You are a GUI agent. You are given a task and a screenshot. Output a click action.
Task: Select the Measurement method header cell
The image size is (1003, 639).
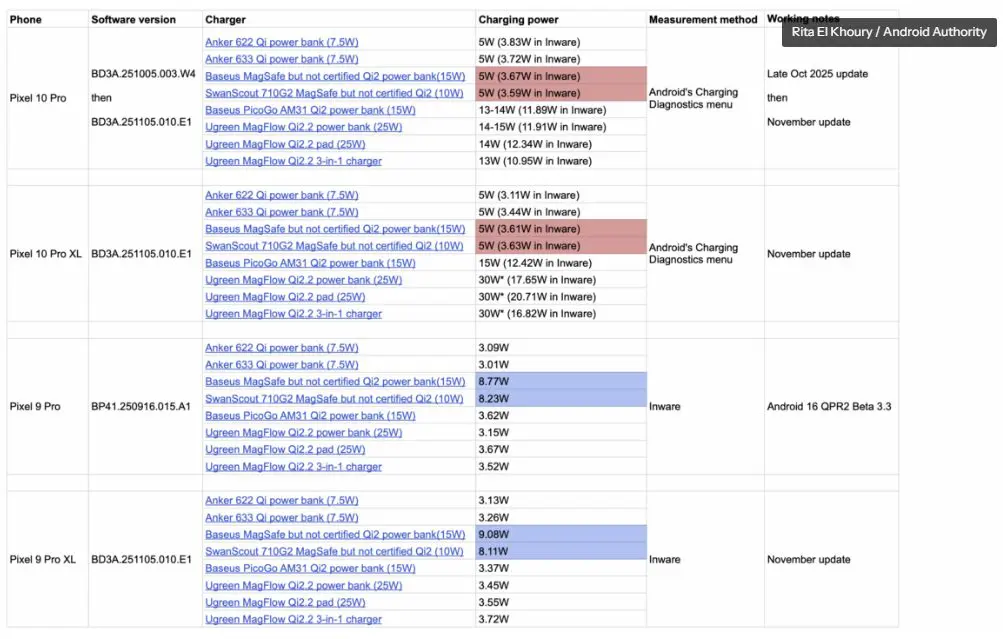pos(702,20)
